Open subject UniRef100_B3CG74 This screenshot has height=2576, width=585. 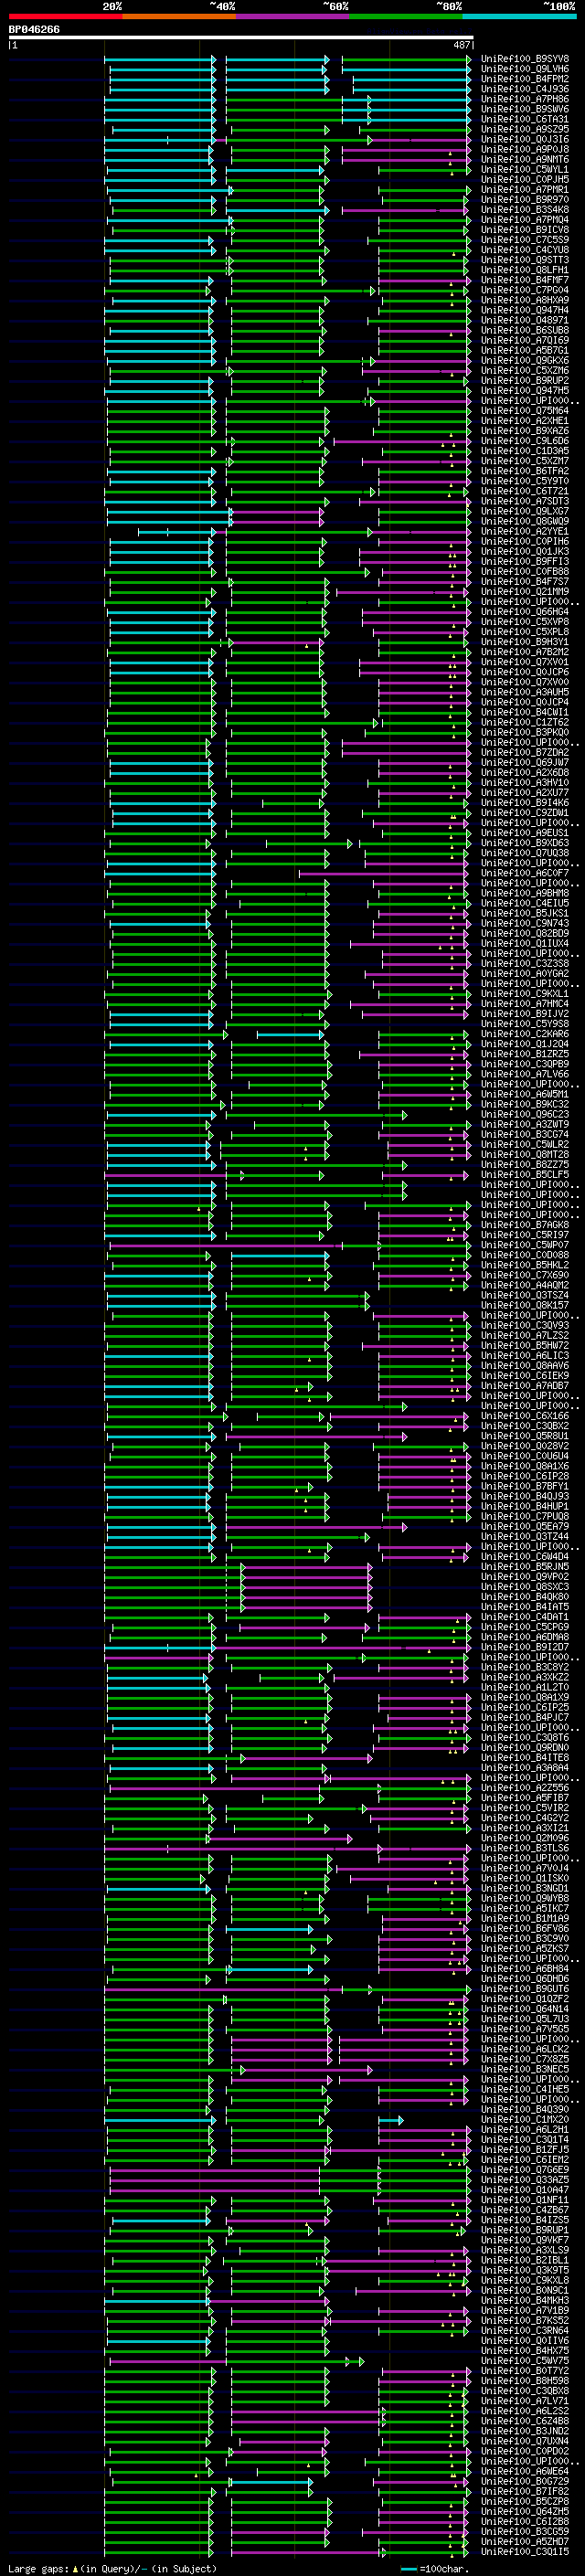pos(524,1135)
